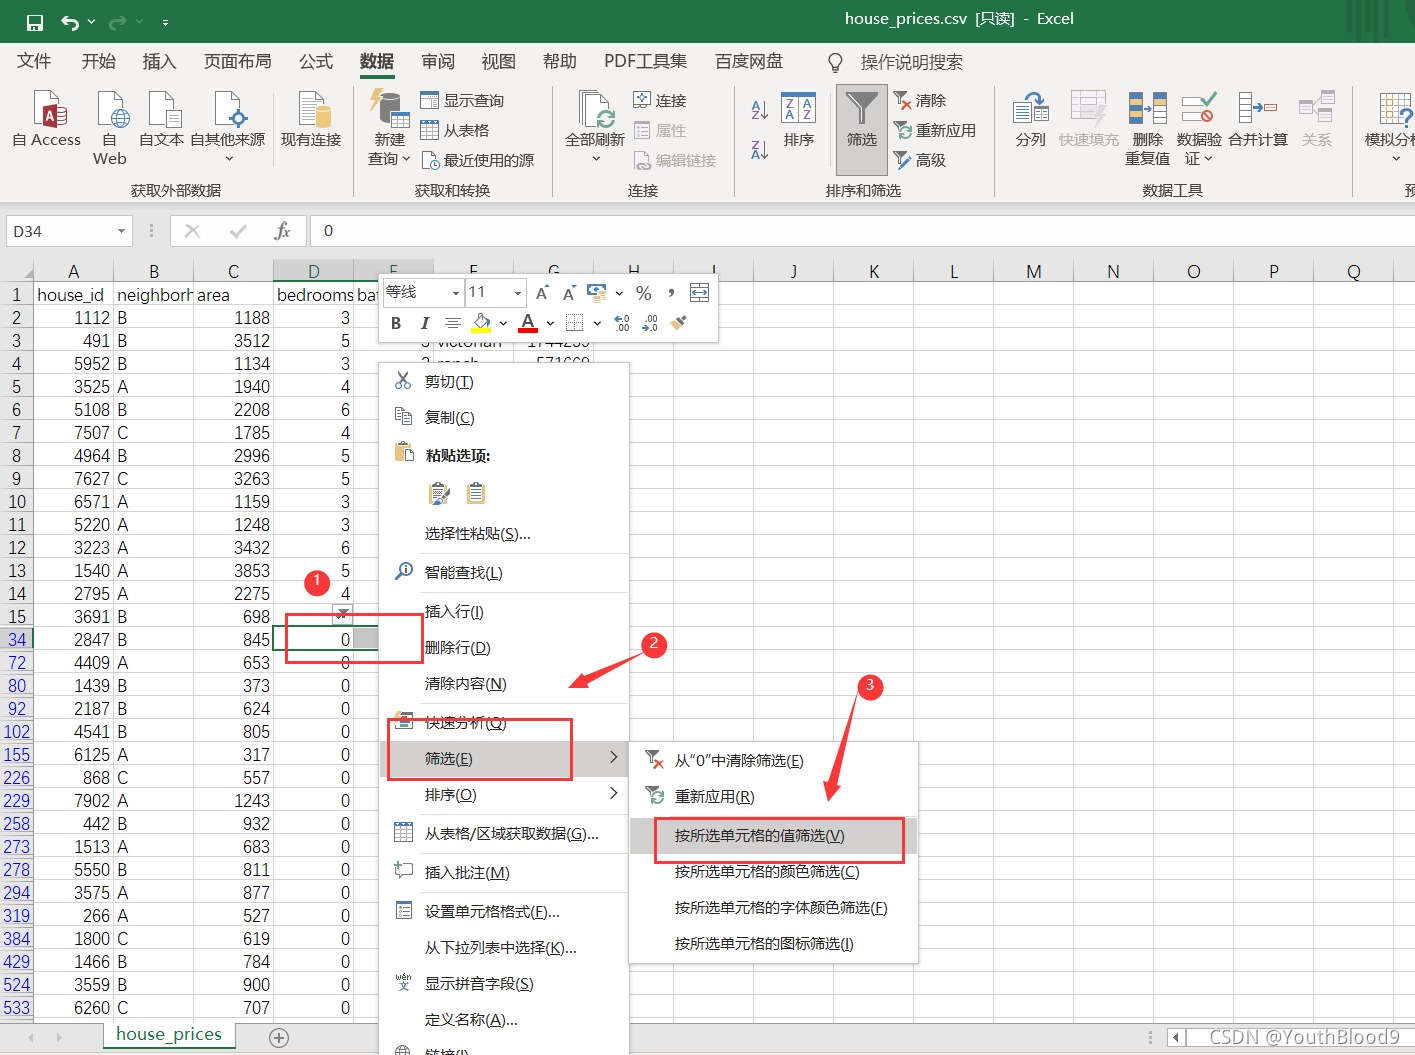Viewport: 1415px width, 1055px height.
Task: Click the Save icon in title bar
Action: point(35,22)
